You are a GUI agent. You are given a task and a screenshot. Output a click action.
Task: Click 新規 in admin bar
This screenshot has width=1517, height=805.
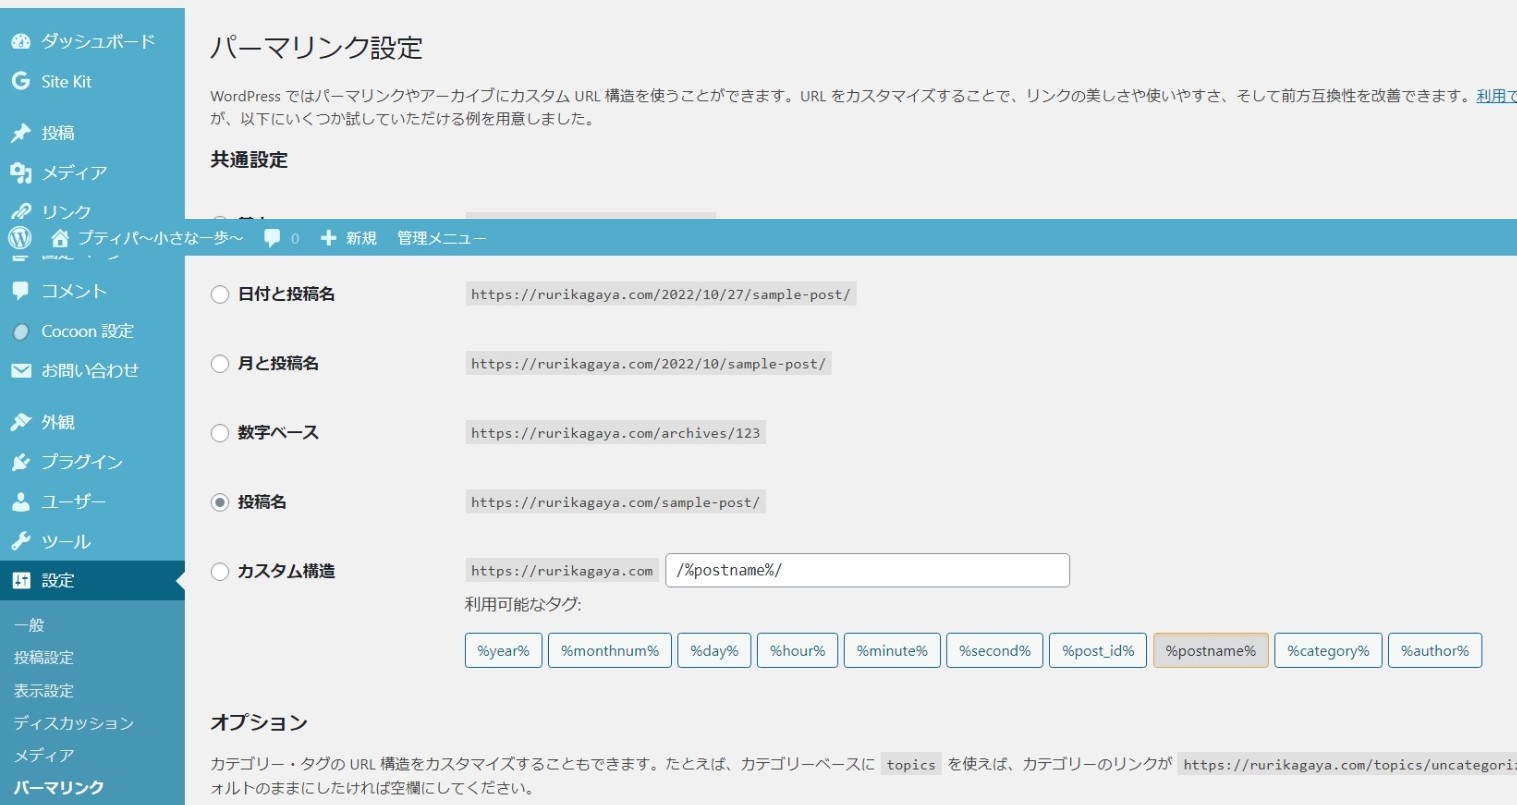(361, 238)
